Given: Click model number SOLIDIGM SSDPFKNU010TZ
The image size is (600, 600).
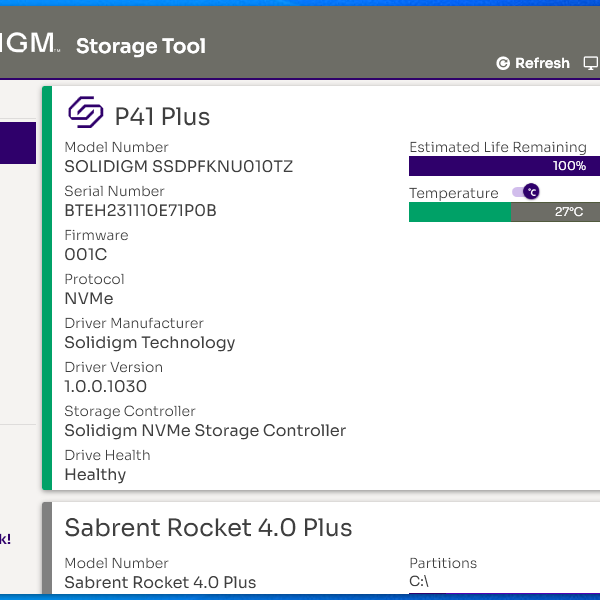Looking at the screenshot, I should 179,166.
